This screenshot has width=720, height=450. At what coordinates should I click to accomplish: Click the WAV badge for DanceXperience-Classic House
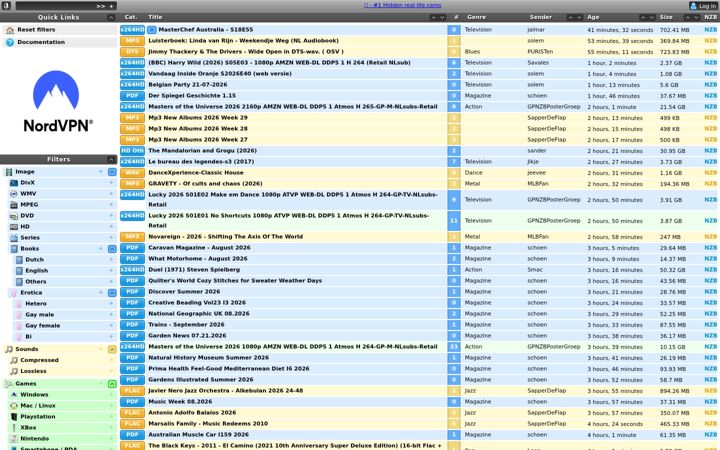coord(132,173)
